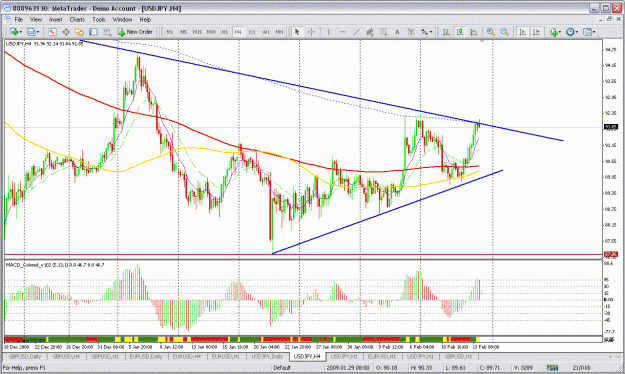This screenshot has width=625, height=374.
Task: Toggle Auto Scroll chart icon
Action: (x=522, y=32)
